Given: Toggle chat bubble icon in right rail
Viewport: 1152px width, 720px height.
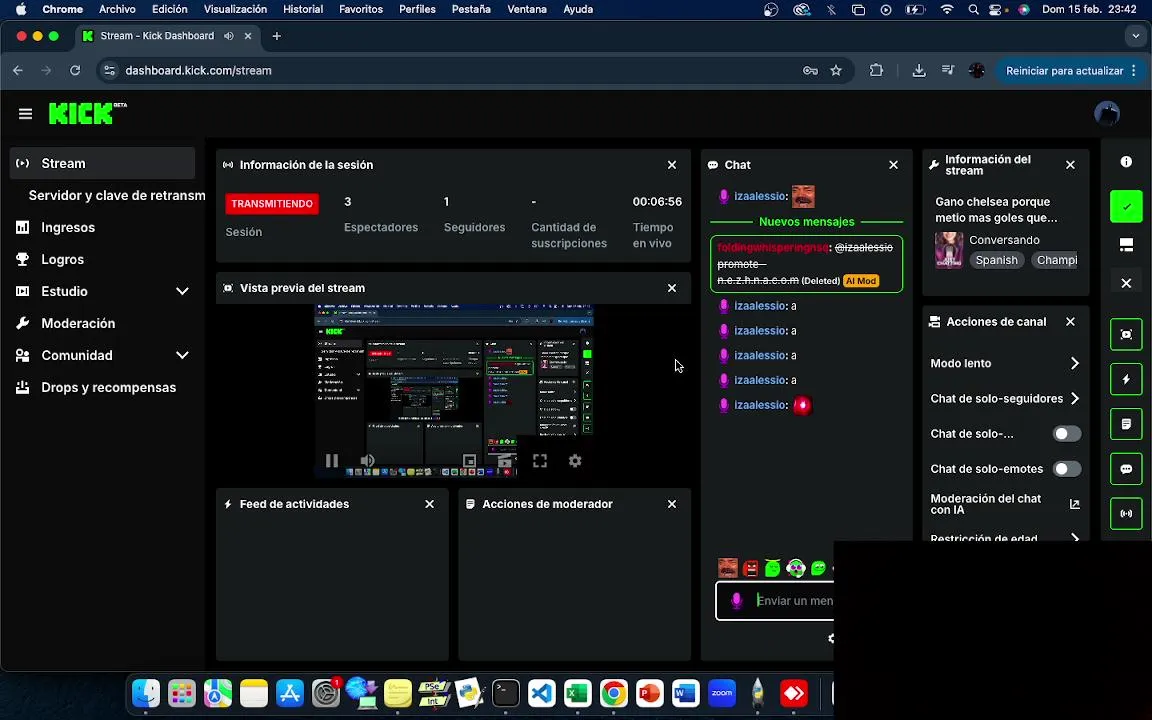Looking at the screenshot, I should tap(1126, 469).
